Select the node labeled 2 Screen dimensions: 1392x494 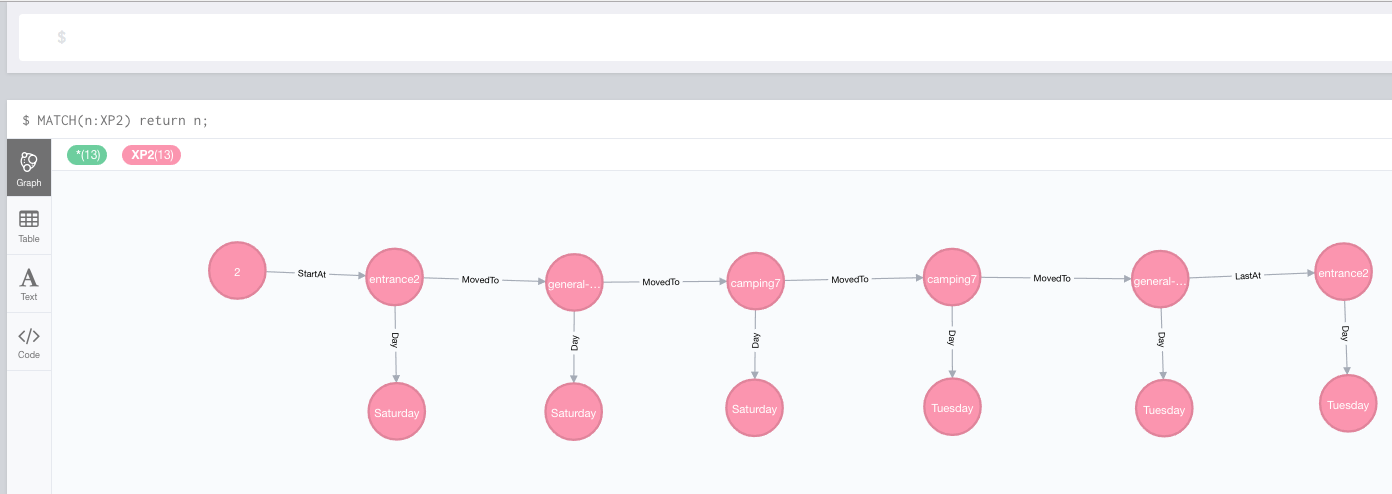(237, 271)
